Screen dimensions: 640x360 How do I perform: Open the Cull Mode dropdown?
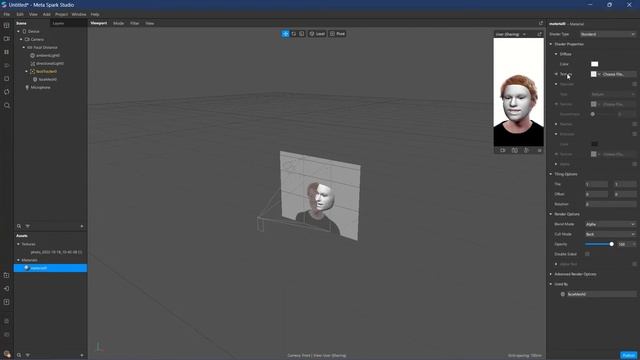pos(610,234)
